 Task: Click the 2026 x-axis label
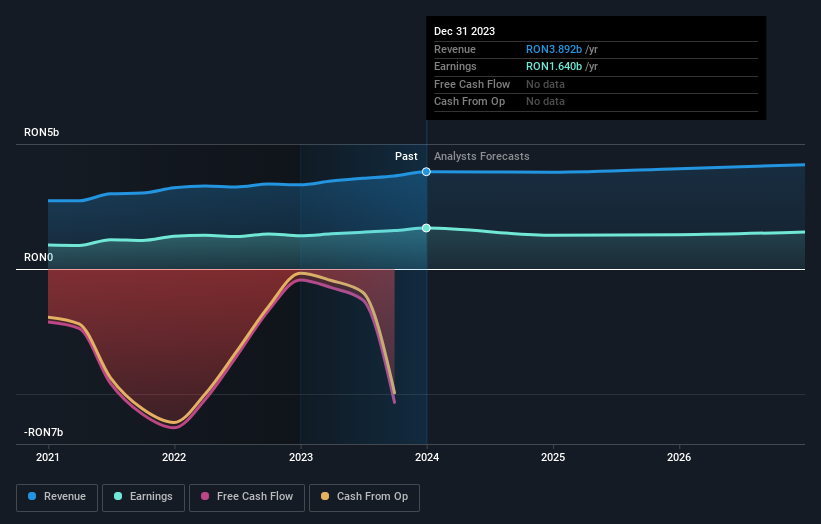click(679, 457)
